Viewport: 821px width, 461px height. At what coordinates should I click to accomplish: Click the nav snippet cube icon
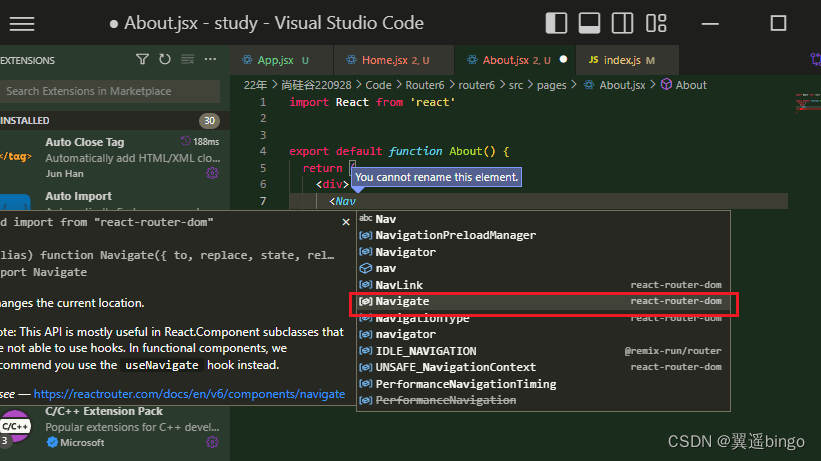pyautogui.click(x=365, y=268)
